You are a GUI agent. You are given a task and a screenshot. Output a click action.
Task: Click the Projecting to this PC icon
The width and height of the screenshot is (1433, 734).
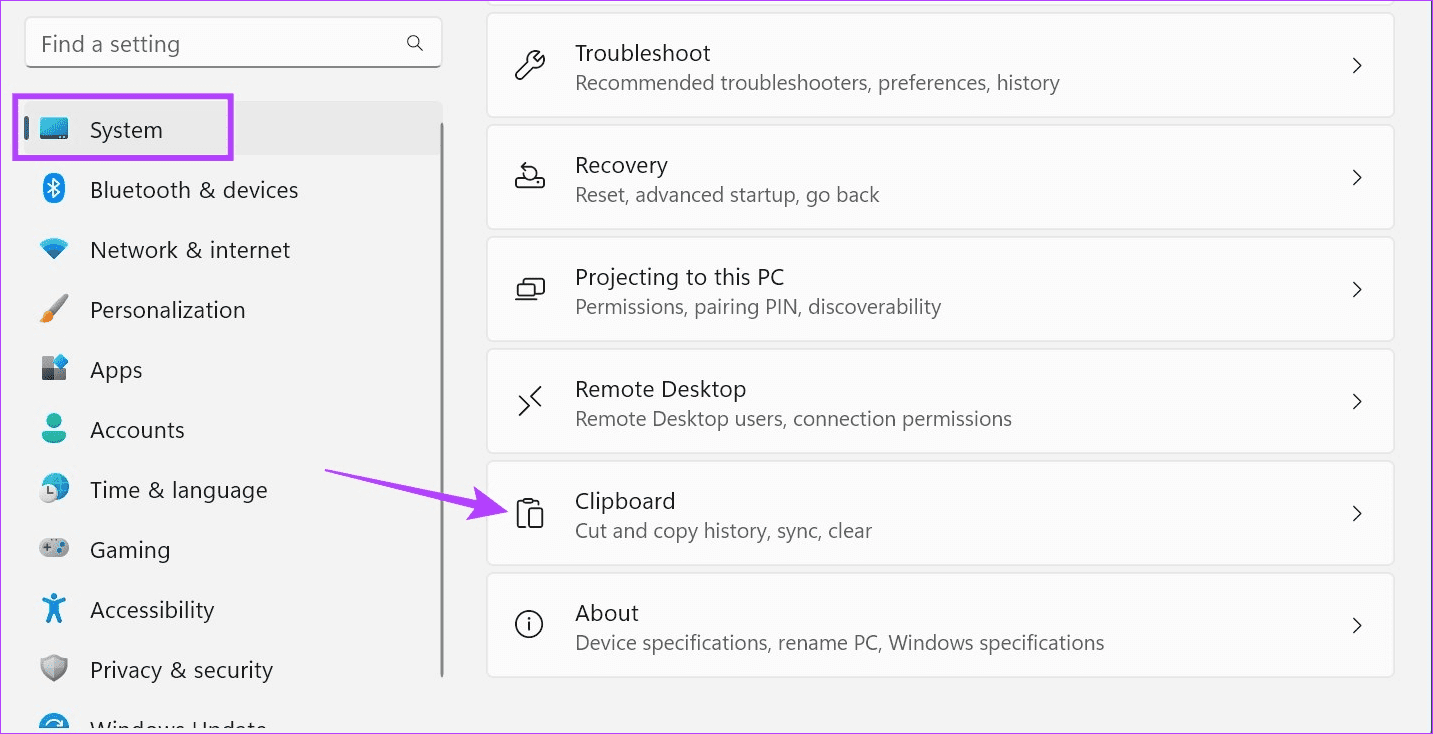[529, 290]
